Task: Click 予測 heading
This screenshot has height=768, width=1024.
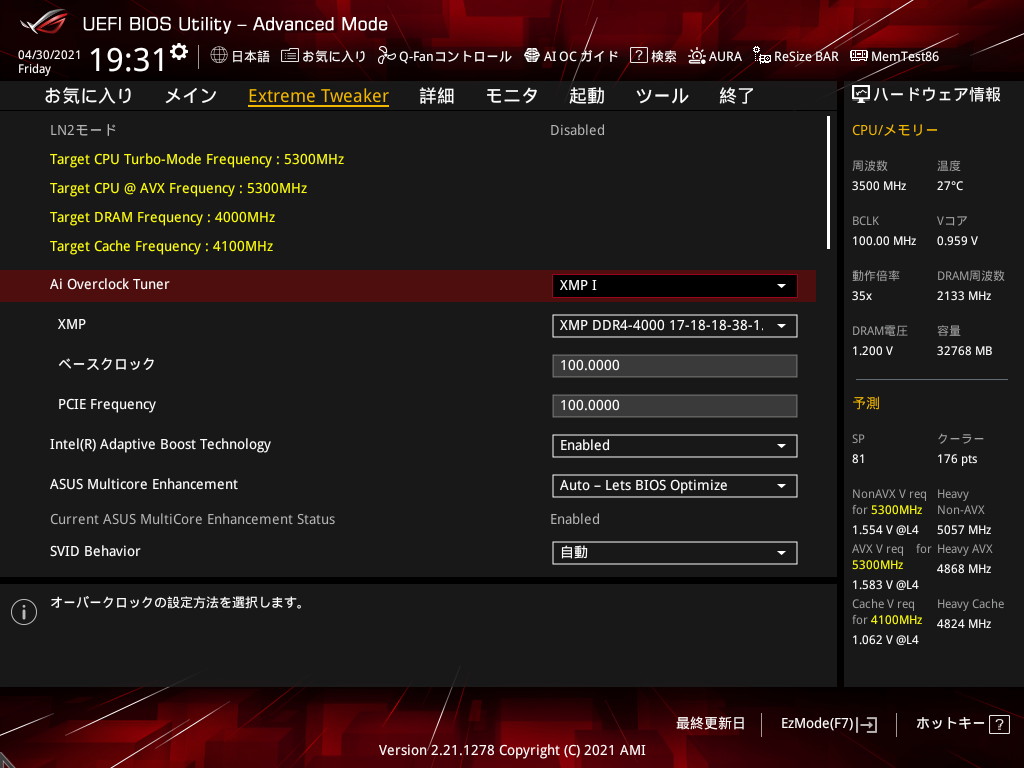Action: pyautogui.click(x=866, y=403)
